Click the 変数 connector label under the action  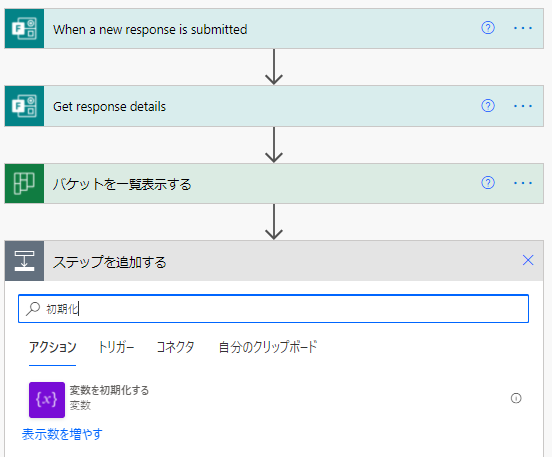80,405
